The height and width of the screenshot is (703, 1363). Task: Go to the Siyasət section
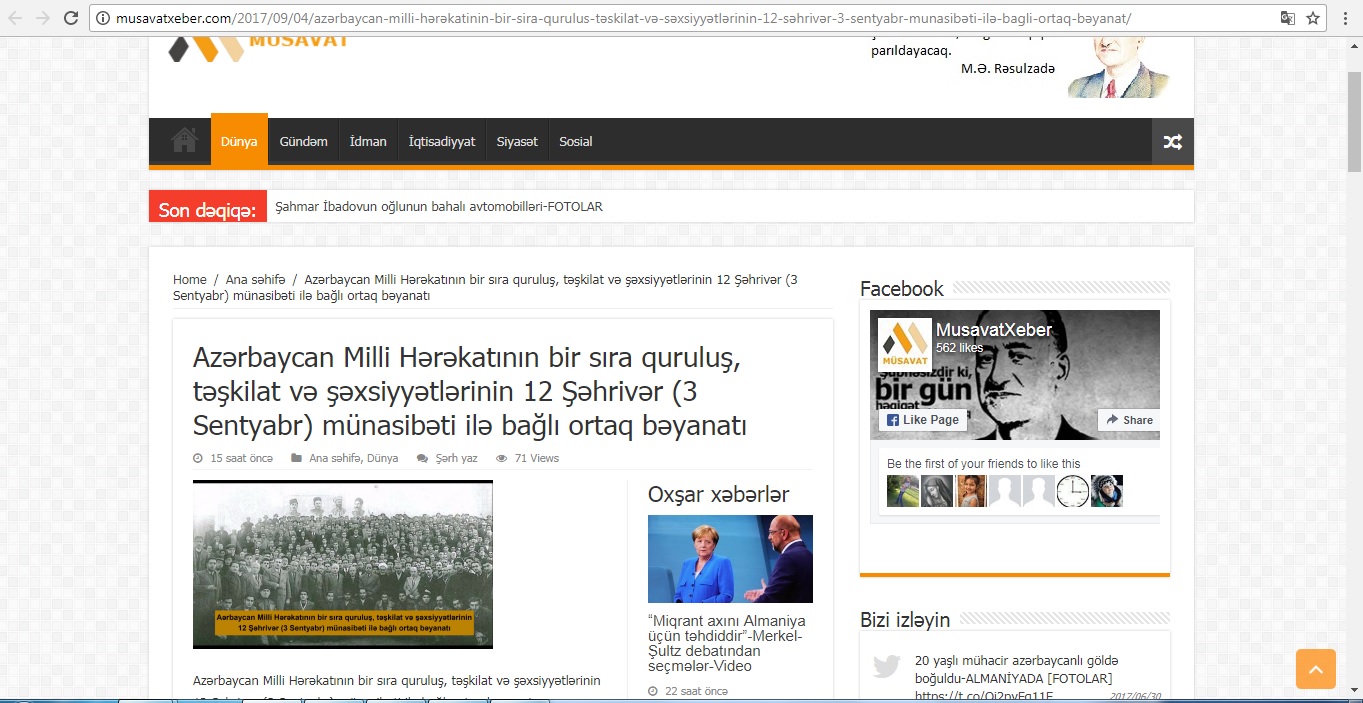tap(517, 142)
